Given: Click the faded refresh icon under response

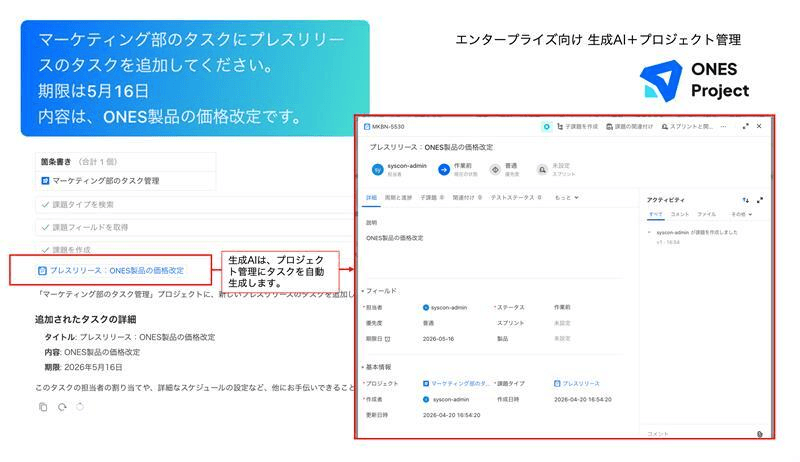Looking at the screenshot, I should coord(80,407).
